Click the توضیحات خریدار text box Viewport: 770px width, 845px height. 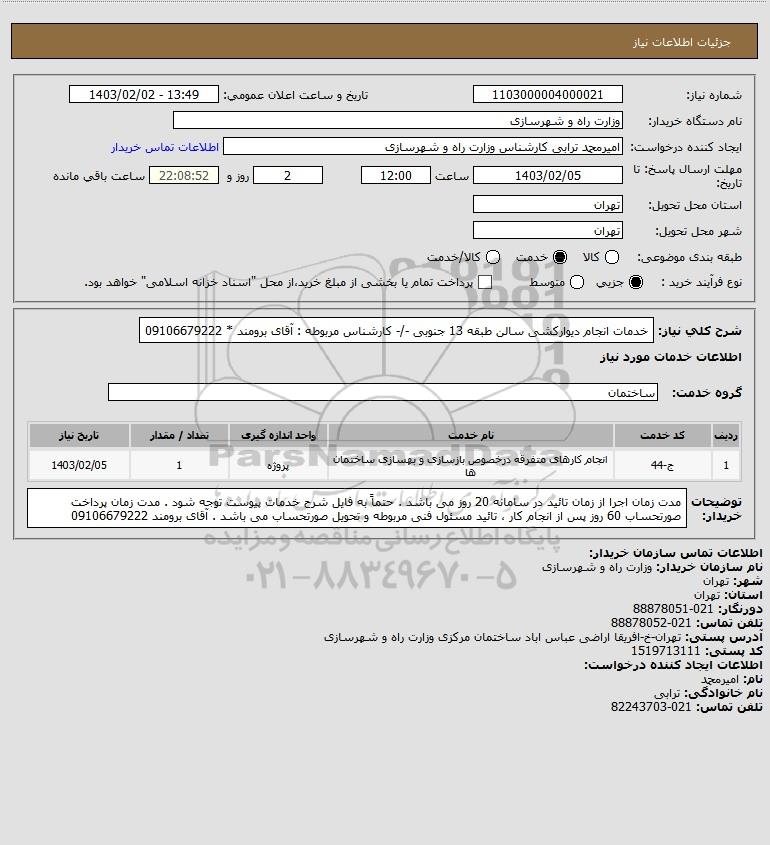(357, 509)
